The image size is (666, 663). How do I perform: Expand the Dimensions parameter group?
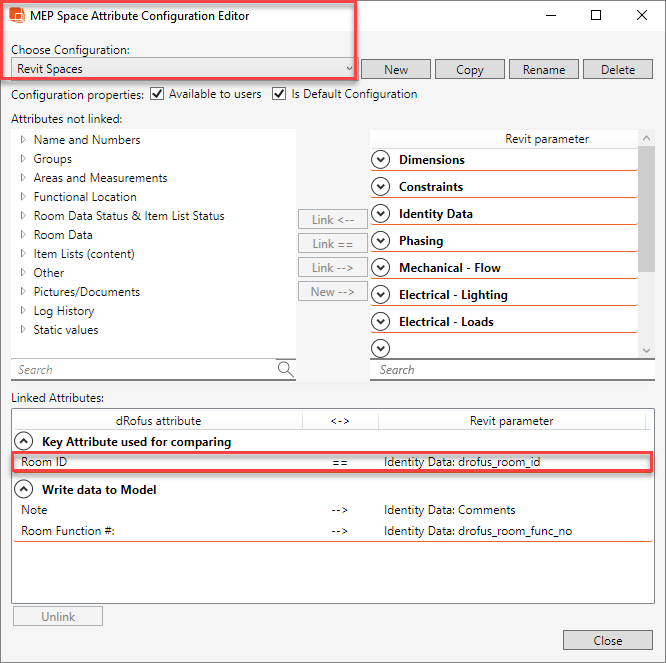(380, 160)
